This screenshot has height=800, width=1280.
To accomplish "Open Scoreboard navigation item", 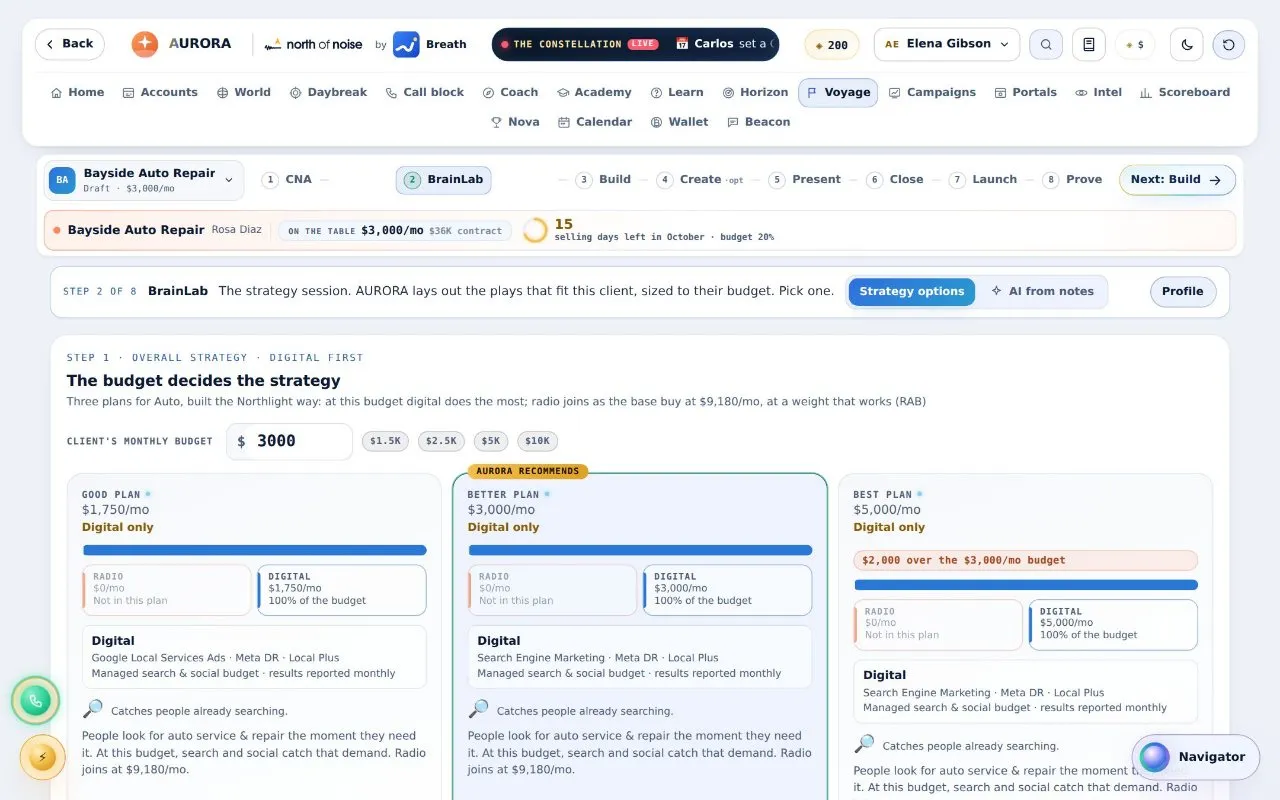I will click(x=1185, y=92).
